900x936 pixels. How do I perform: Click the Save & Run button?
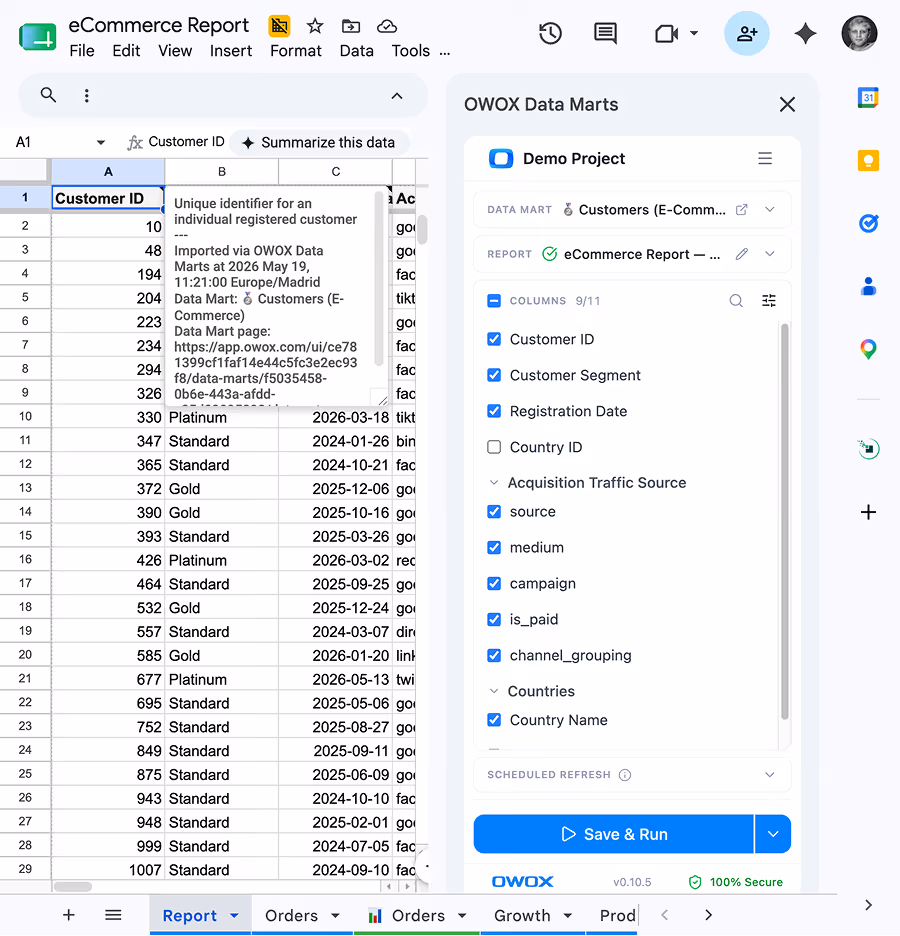(614, 834)
